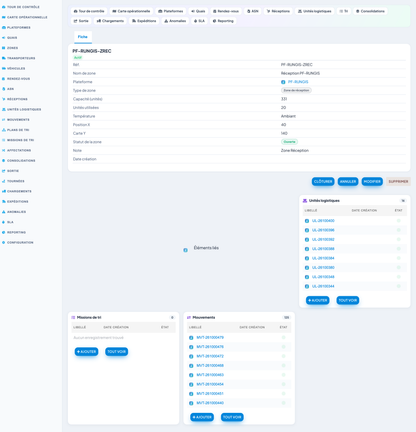Open Tour de contrôle from the sidebar
The image size is (416, 432).
point(21,7)
